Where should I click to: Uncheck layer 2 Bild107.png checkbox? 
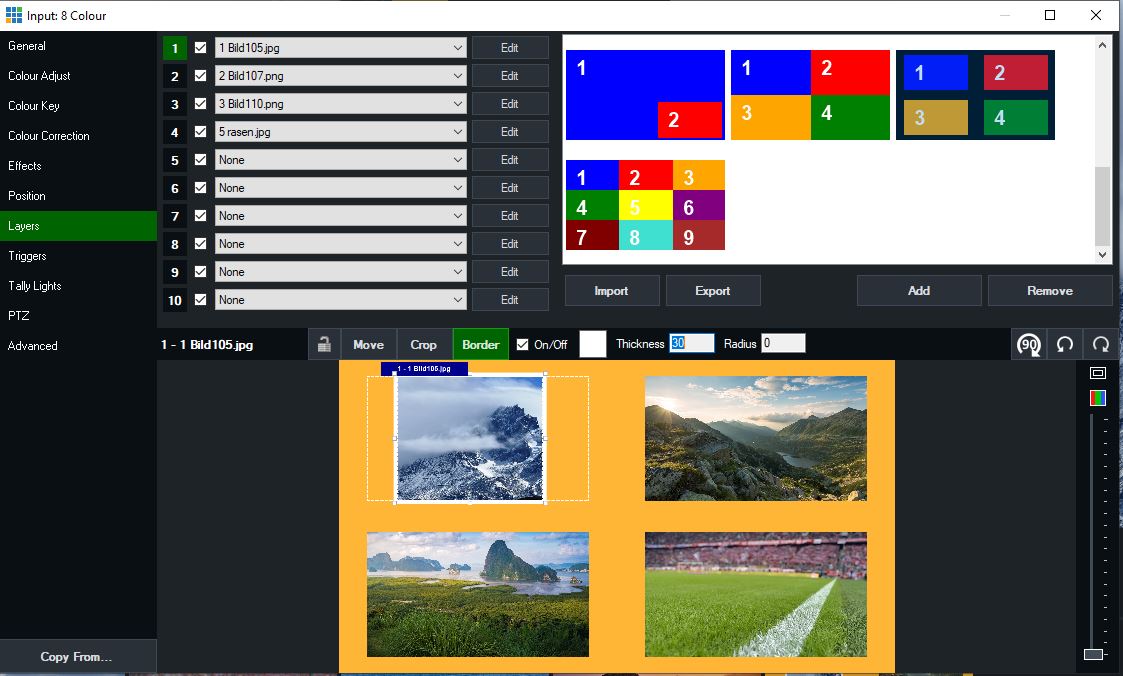(201, 76)
